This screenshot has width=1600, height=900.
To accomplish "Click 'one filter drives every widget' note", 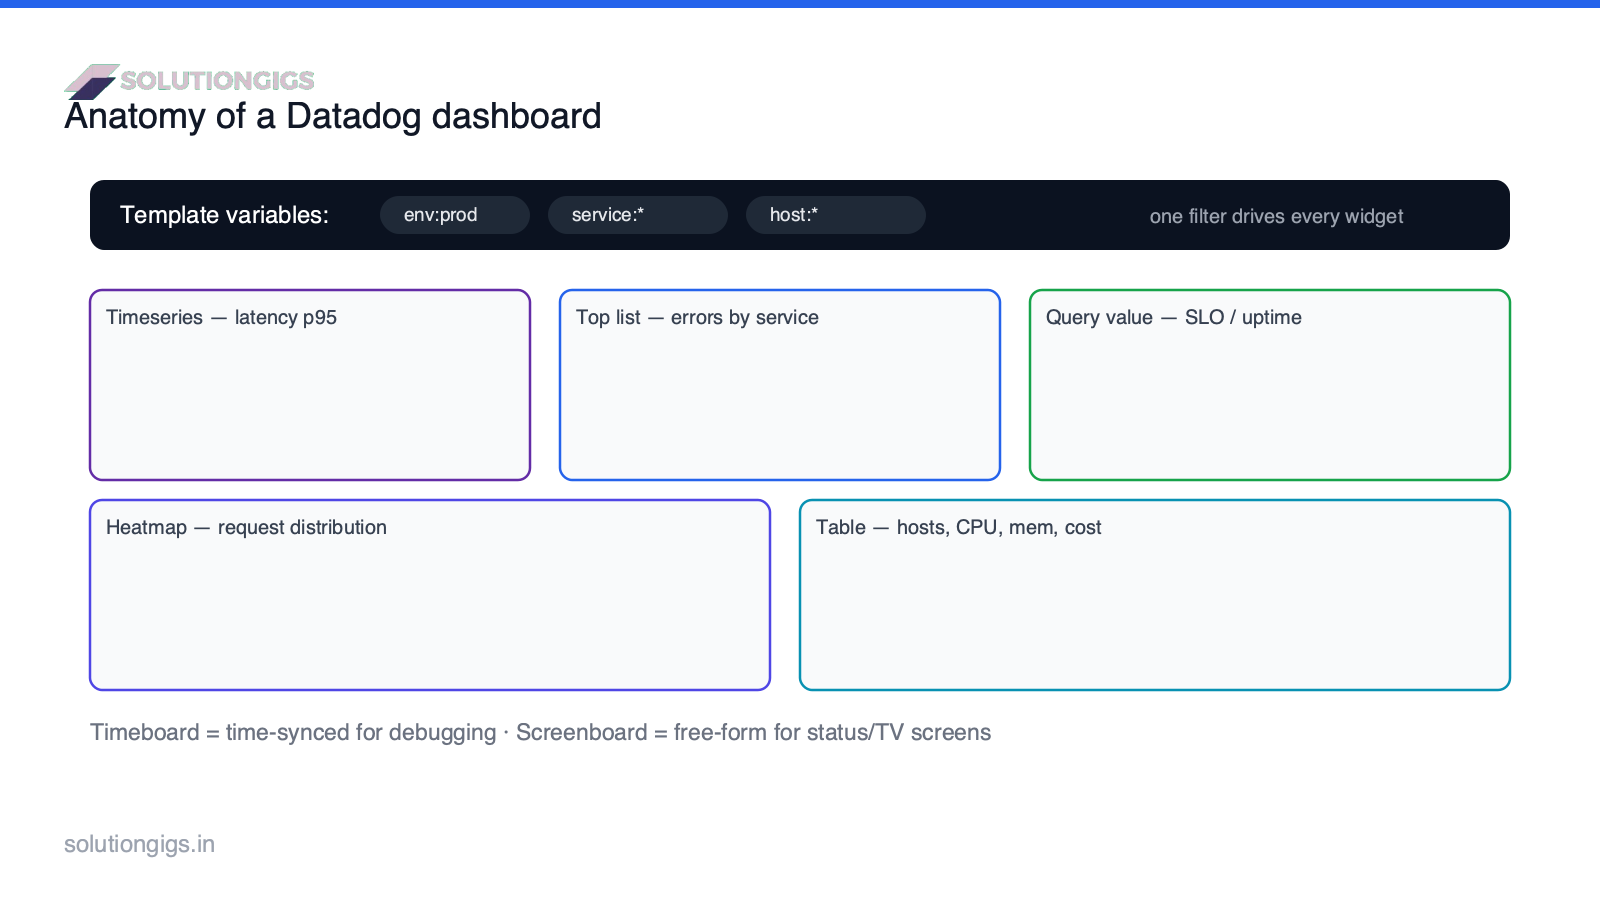I will [x=1276, y=216].
